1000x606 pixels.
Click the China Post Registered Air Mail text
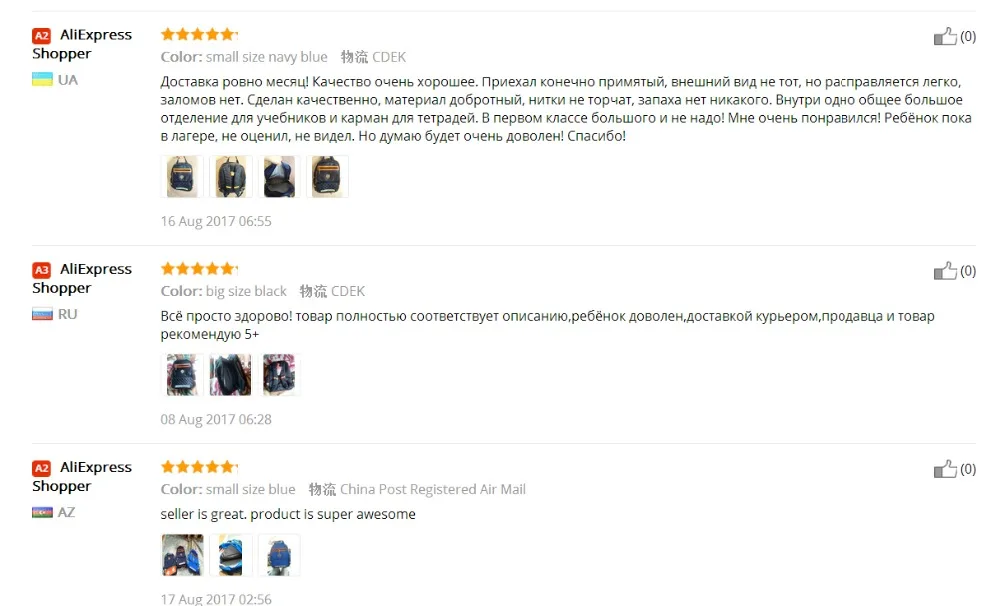[433, 489]
